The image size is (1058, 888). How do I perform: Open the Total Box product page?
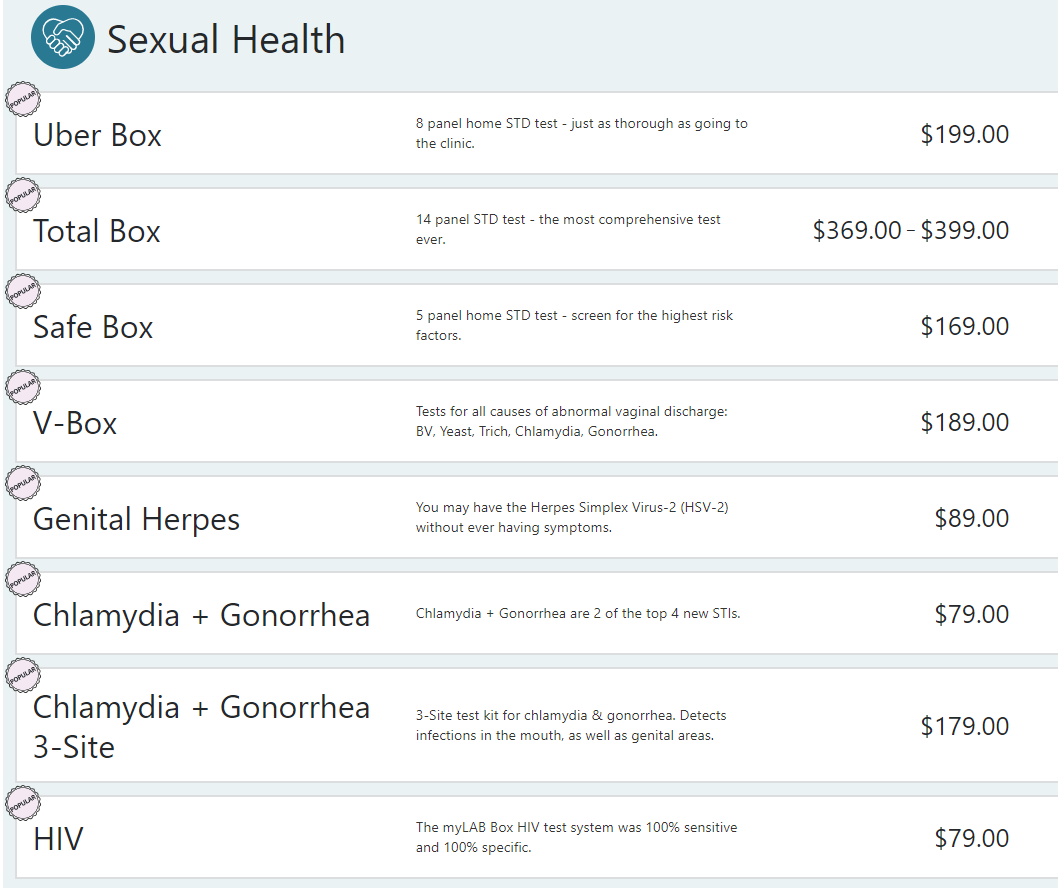click(96, 231)
